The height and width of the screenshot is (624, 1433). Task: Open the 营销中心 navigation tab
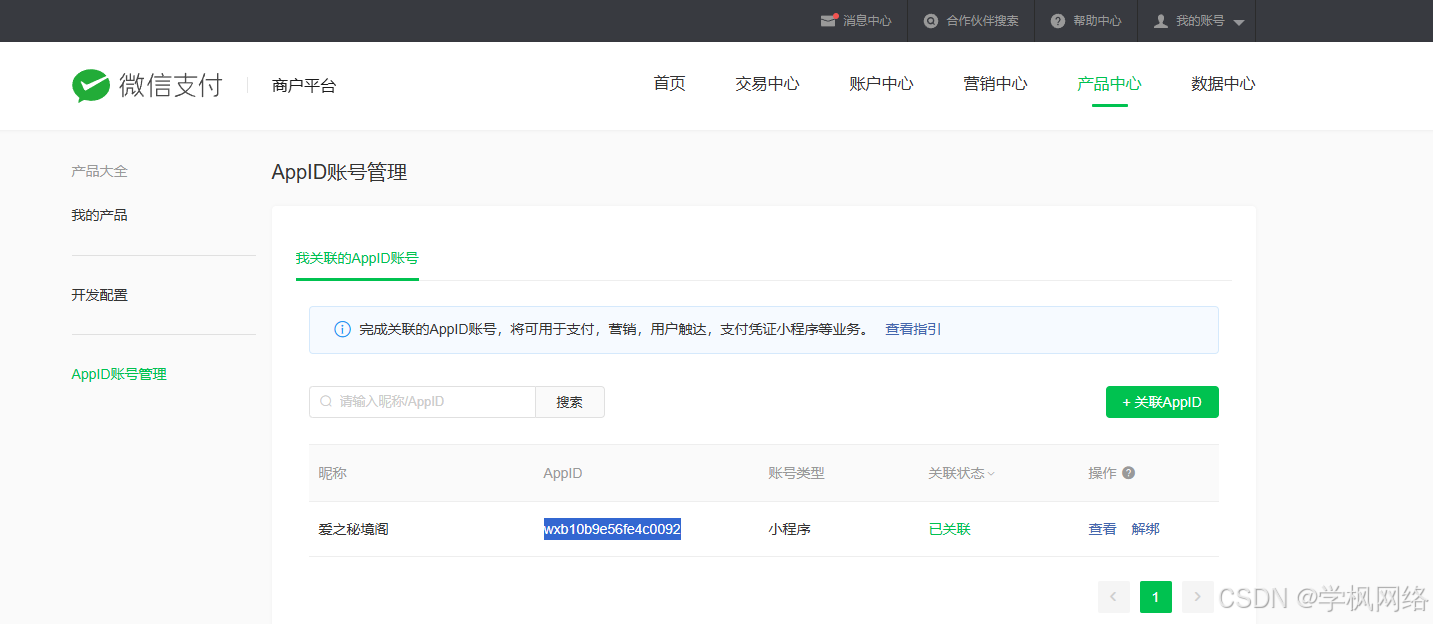pyautogui.click(x=995, y=84)
